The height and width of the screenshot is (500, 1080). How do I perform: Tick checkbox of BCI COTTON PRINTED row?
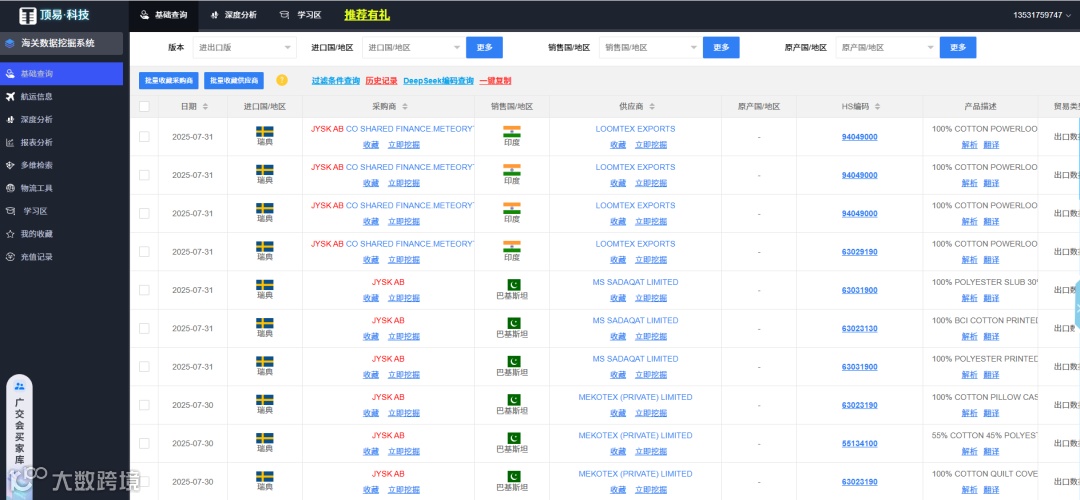click(x=144, y=329)
